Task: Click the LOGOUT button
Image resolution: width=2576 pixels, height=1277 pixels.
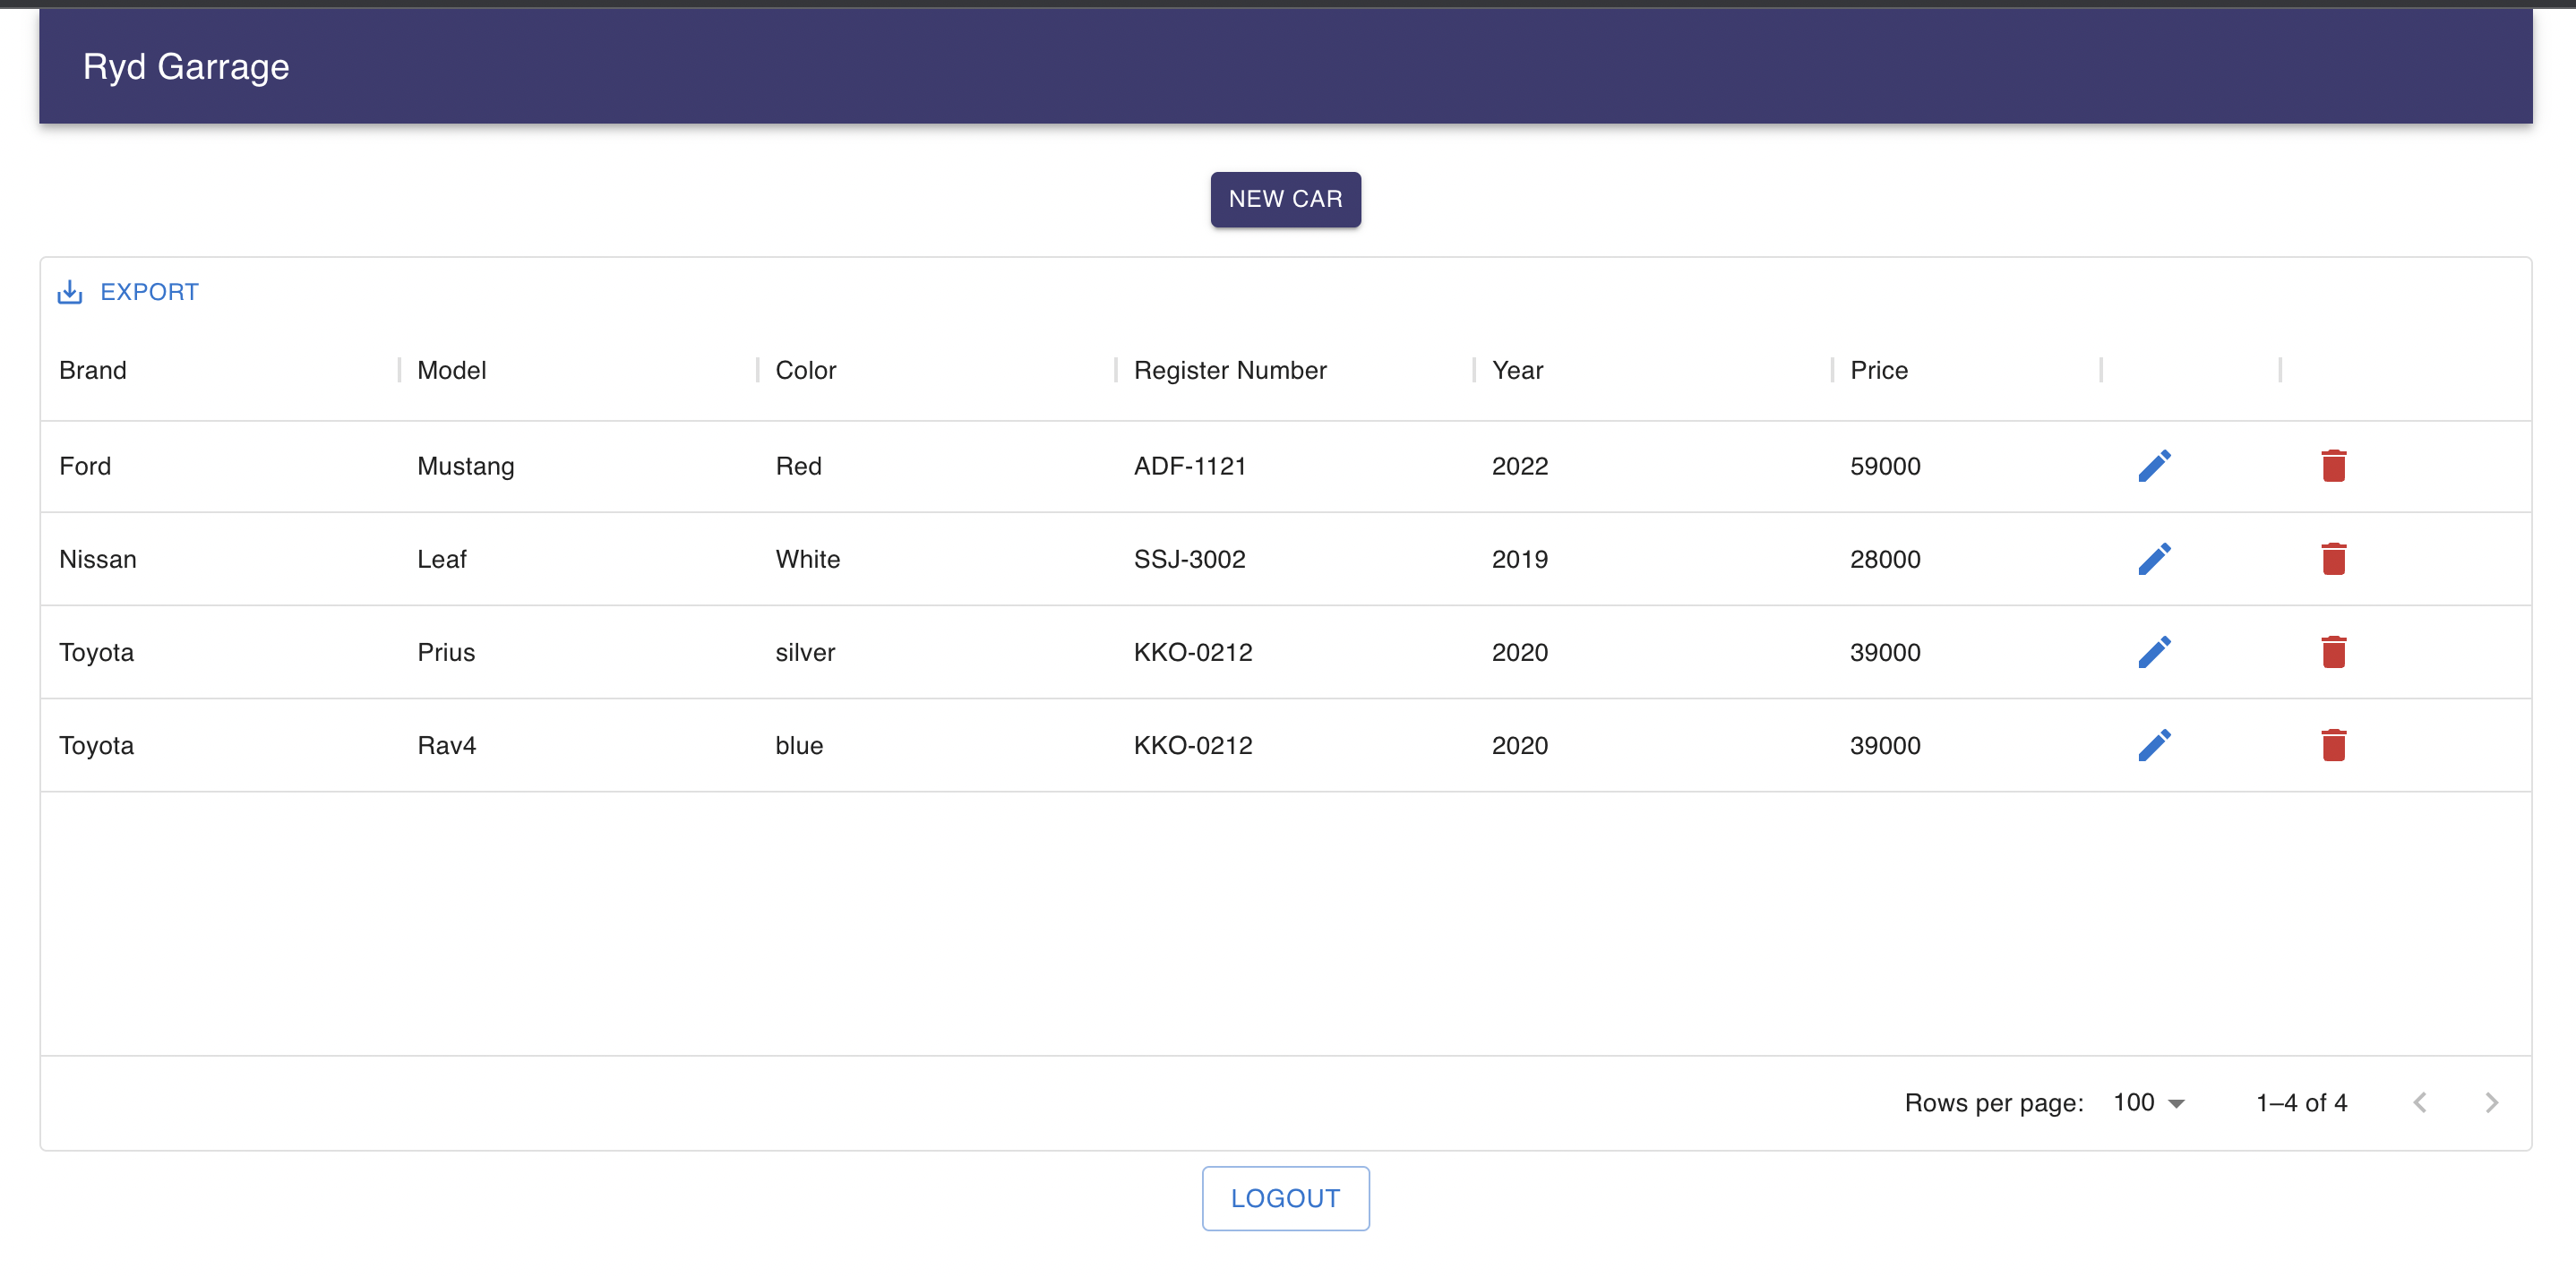Action: [1285, 1198]
